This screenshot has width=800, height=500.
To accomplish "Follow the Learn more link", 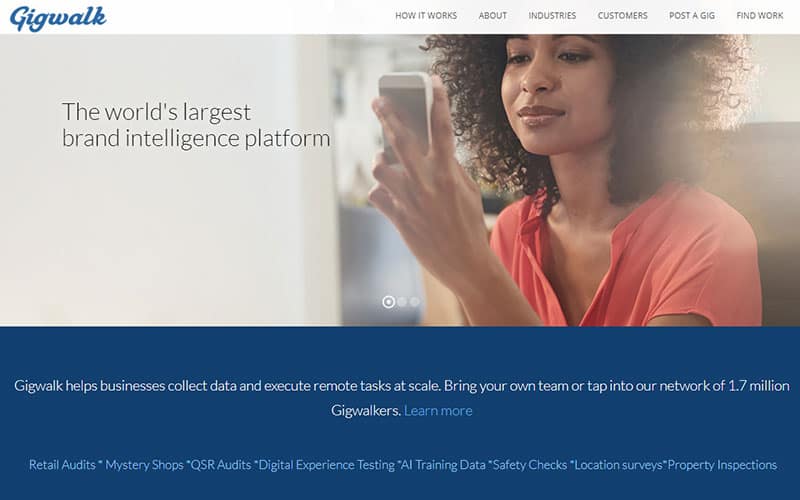I will (x=438, y=411).
